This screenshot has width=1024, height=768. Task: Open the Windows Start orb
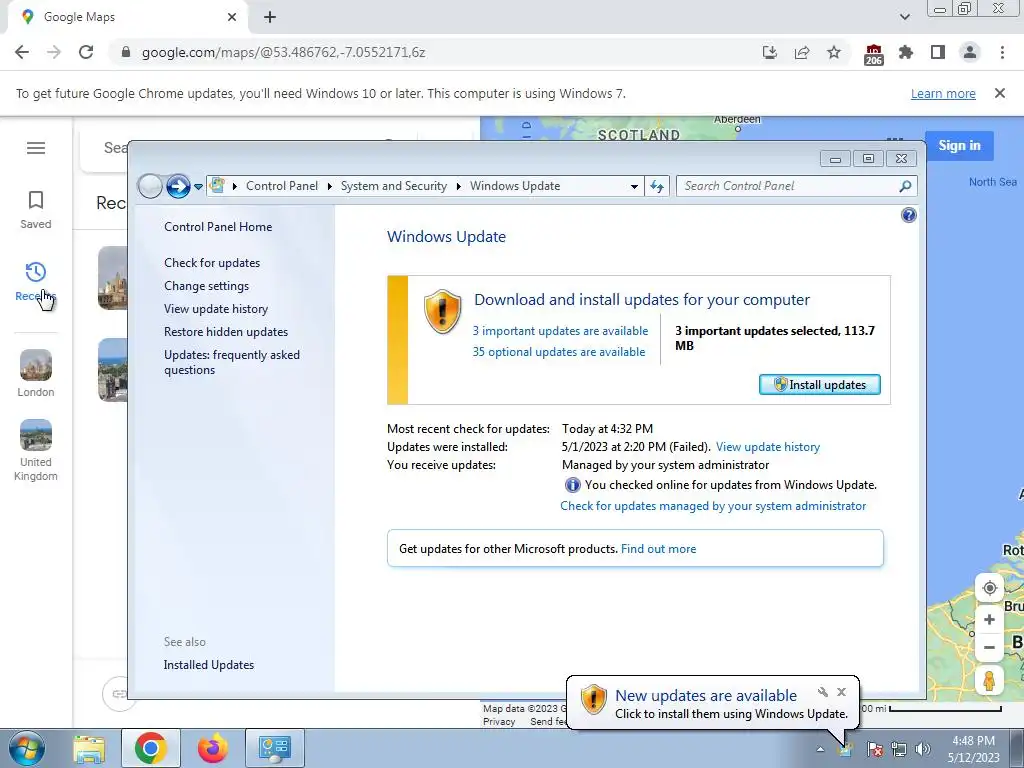pyautogui.click(x=26, y=748)
